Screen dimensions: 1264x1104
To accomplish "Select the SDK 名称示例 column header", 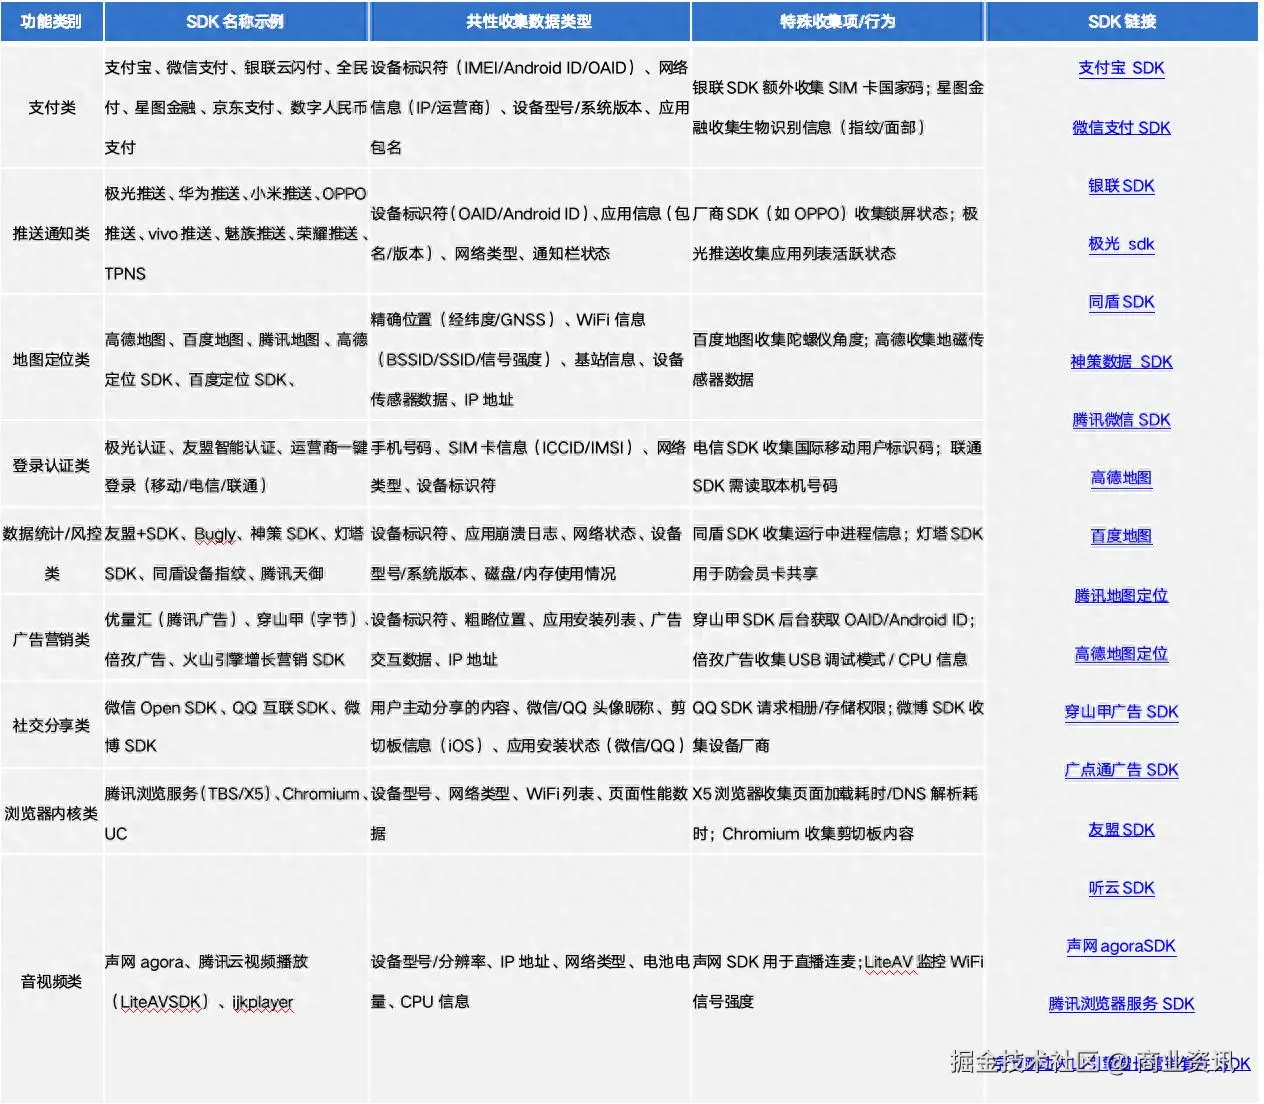I will (x=235, y=21).
